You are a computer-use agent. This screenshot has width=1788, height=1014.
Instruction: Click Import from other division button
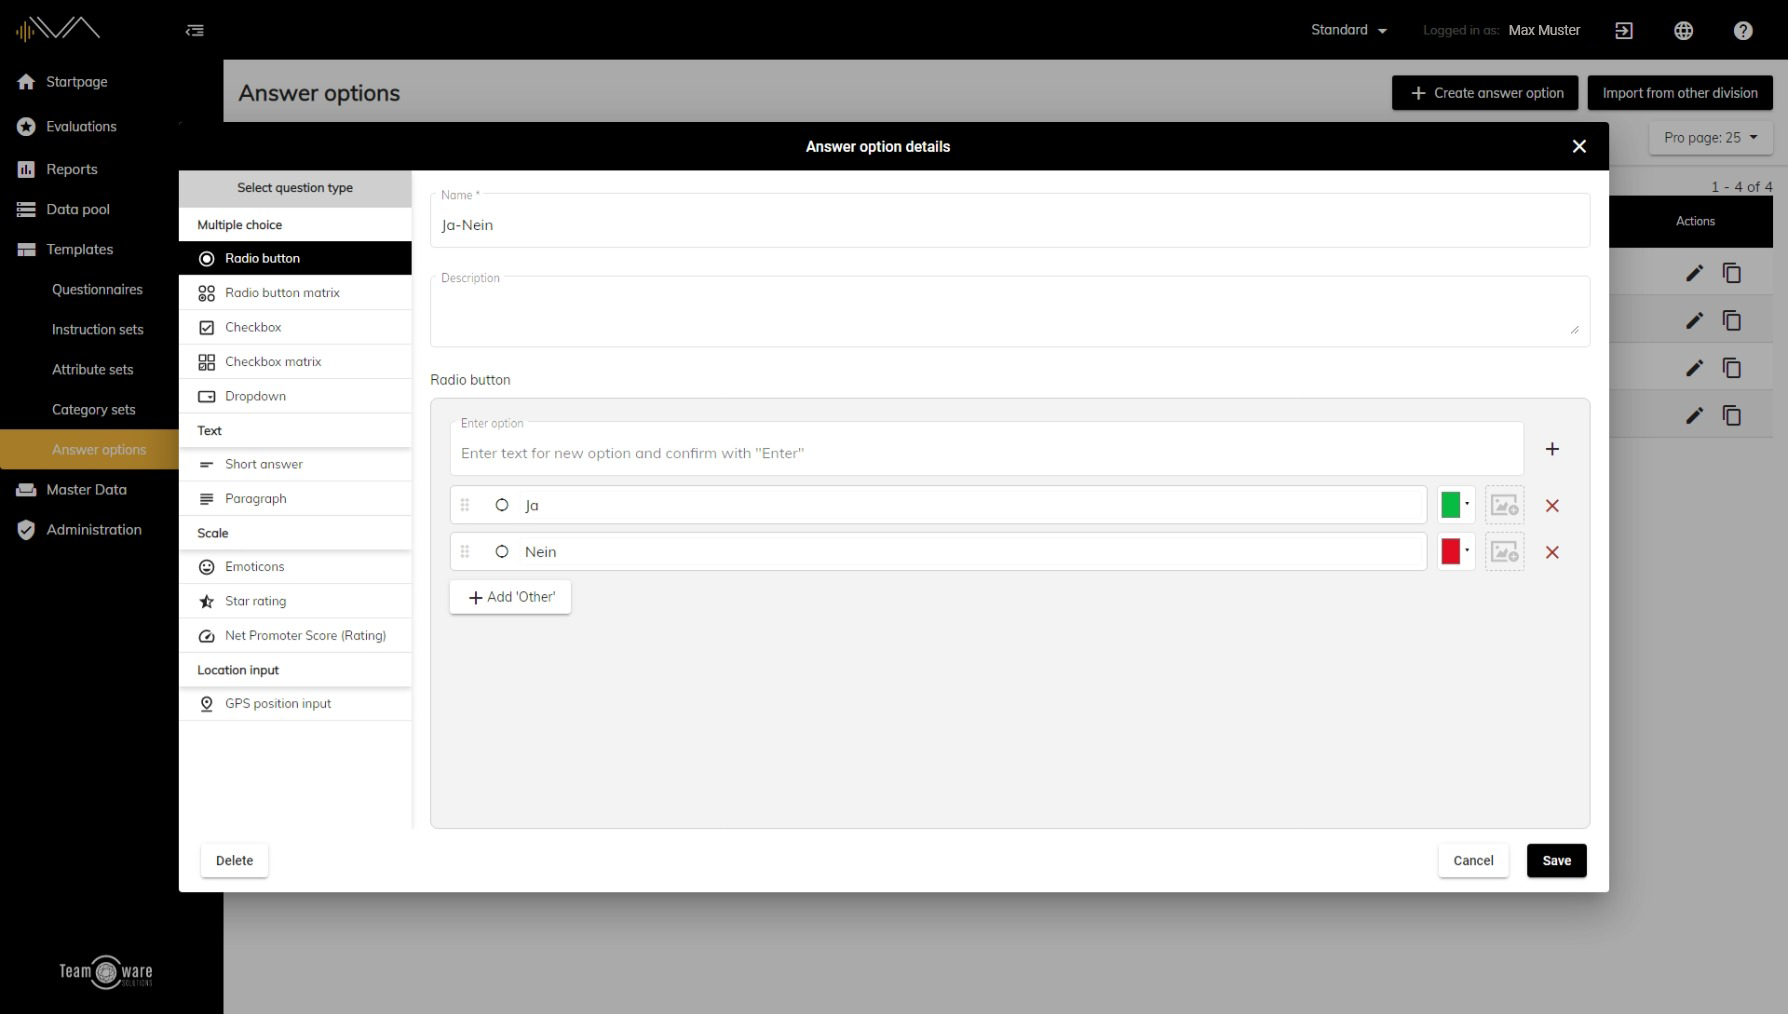point(1680,93)
